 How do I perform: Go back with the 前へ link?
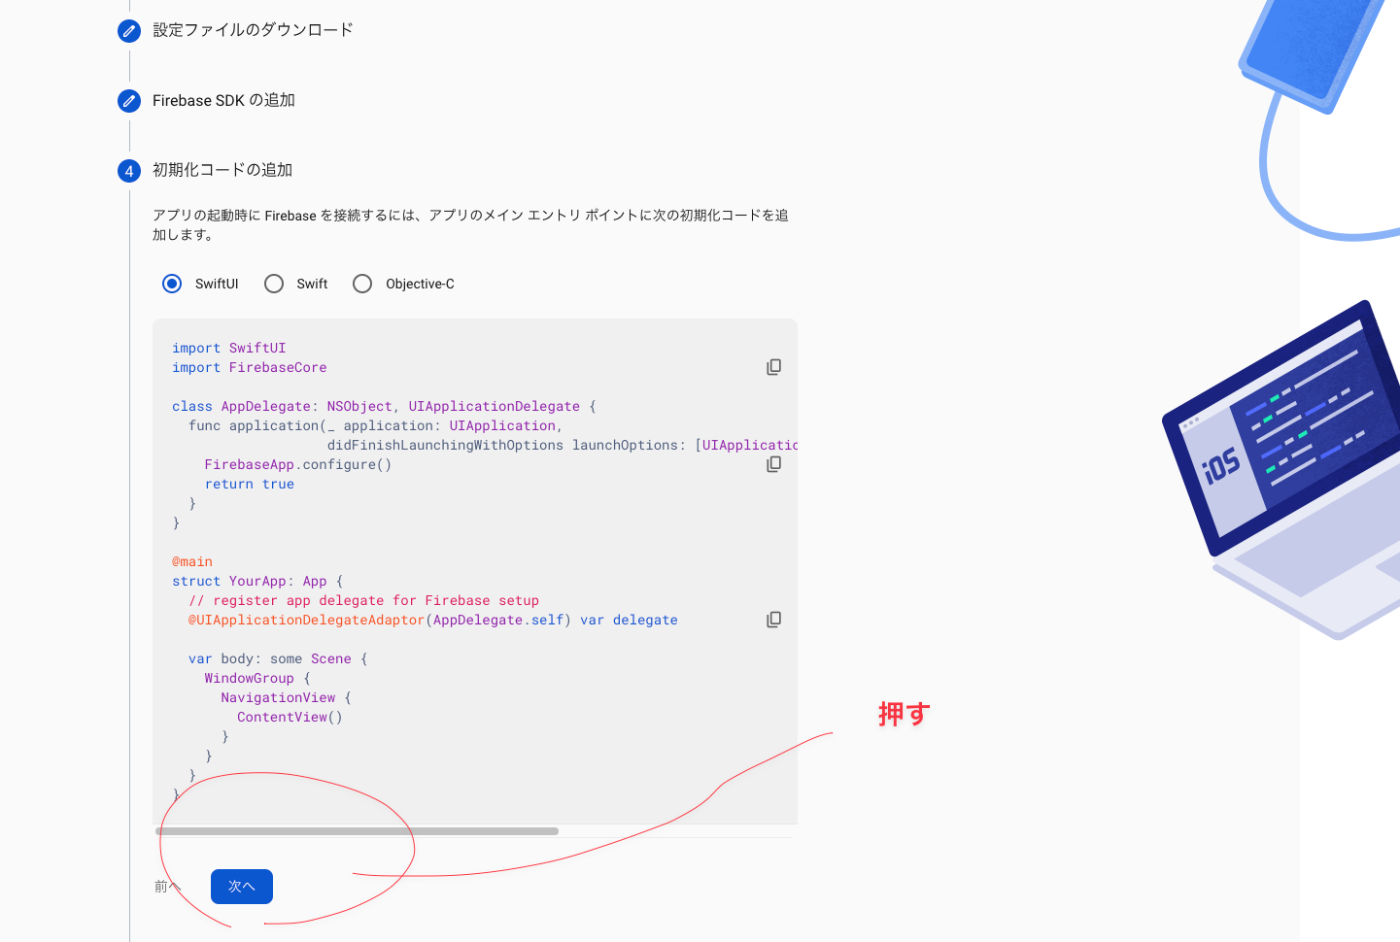coord(167,886)
